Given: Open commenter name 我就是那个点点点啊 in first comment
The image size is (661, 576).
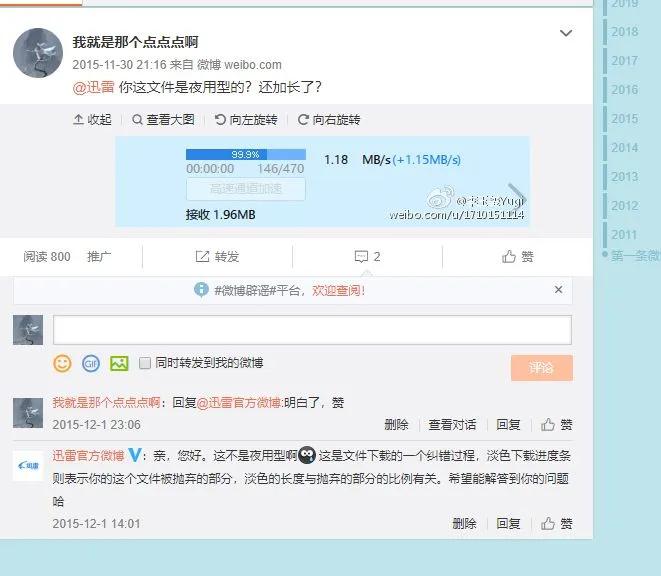Looking at the screenshot, I should tap(106, 402).
